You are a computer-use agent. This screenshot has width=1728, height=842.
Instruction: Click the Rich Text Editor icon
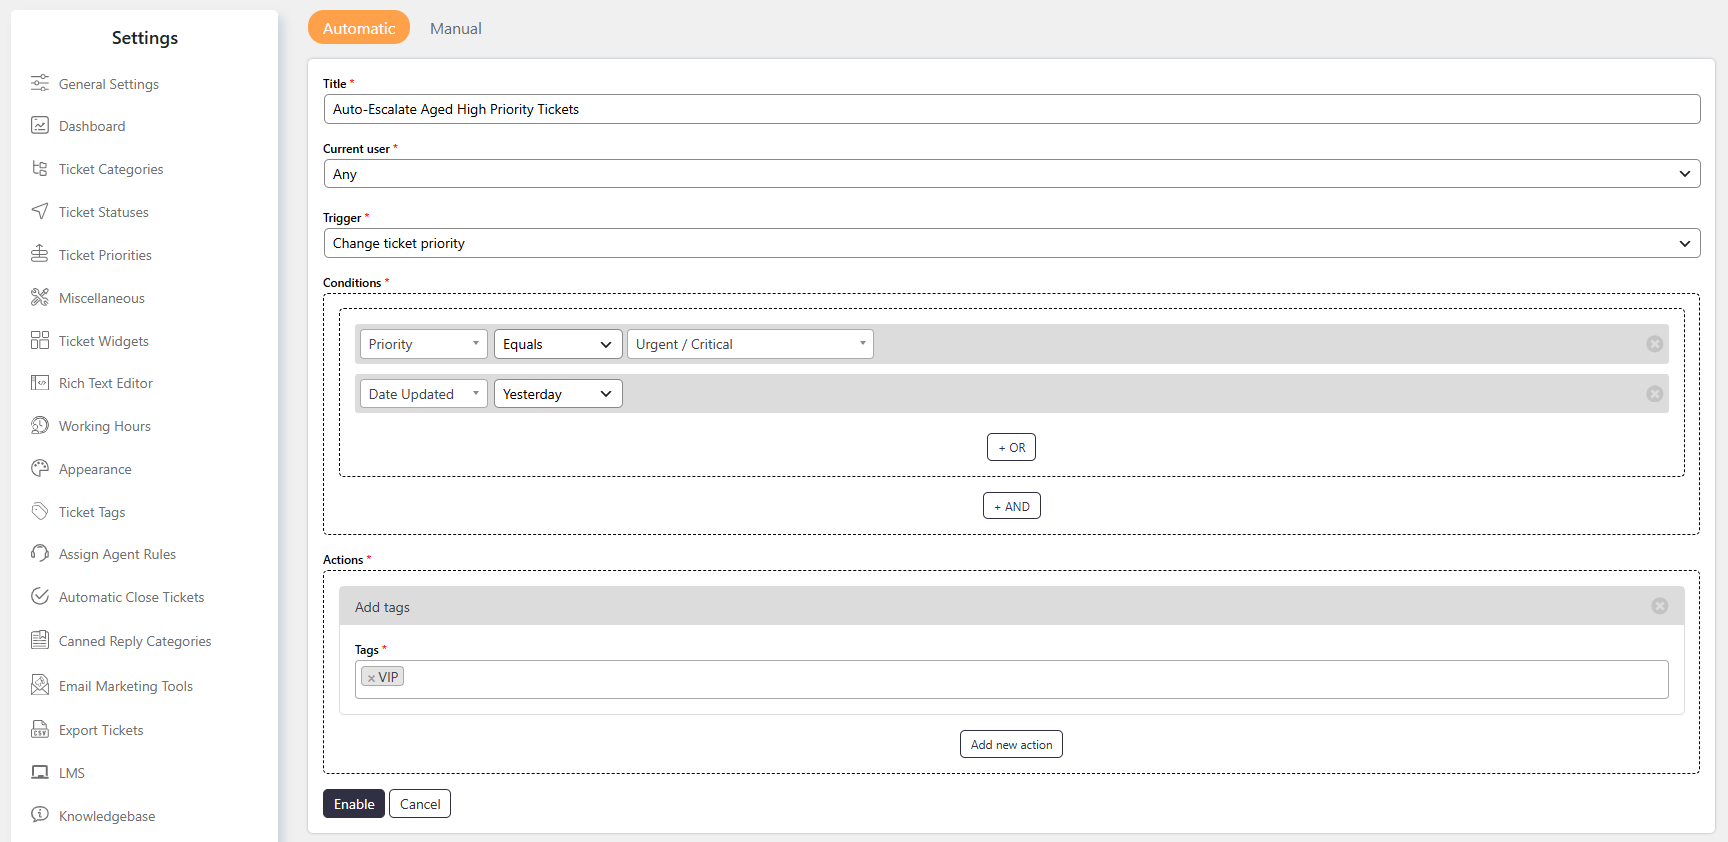tap(40, 382)
